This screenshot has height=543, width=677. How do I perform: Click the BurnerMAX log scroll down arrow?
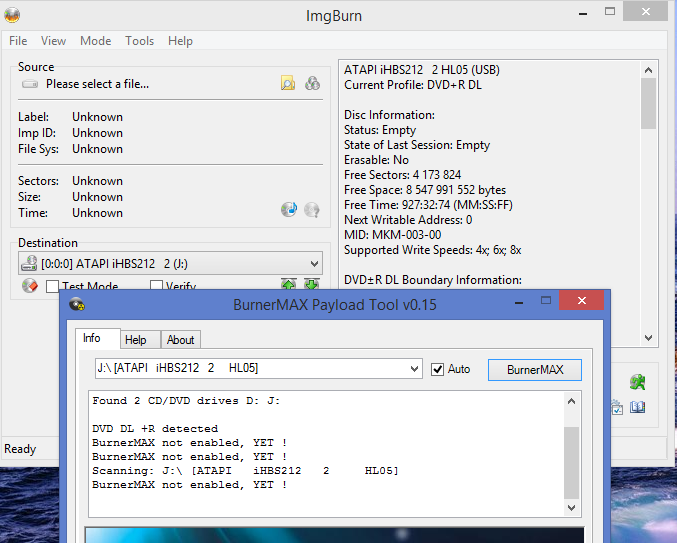571,508
